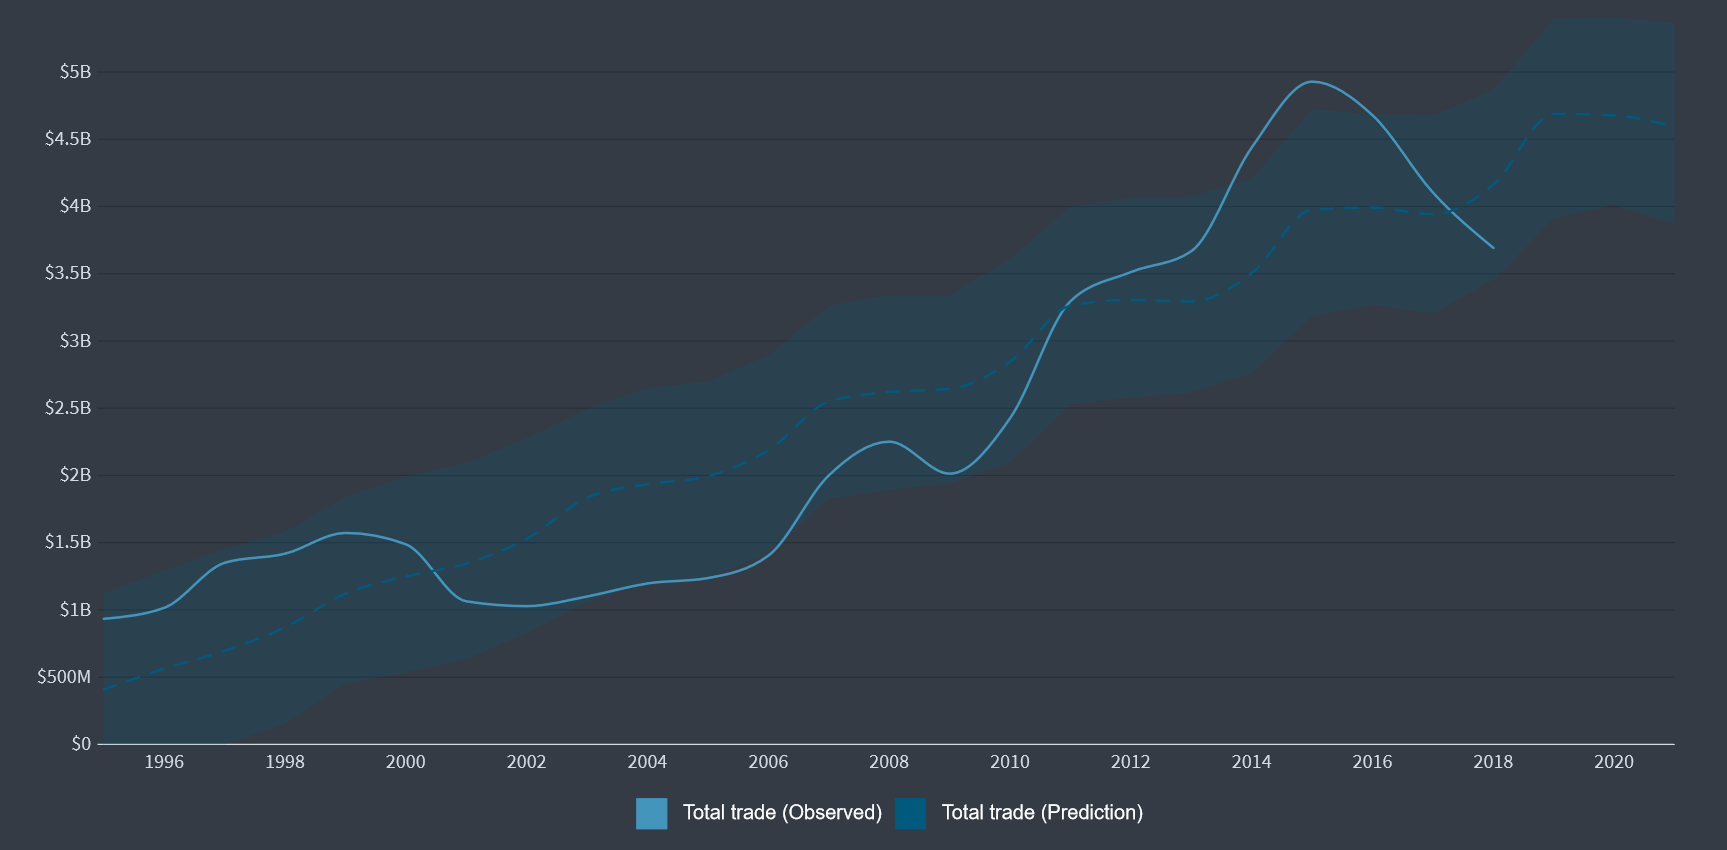Click the 1996 x-axis label
The height and width of the screenshot is (850, 1727).
click(x=164, y=762)
